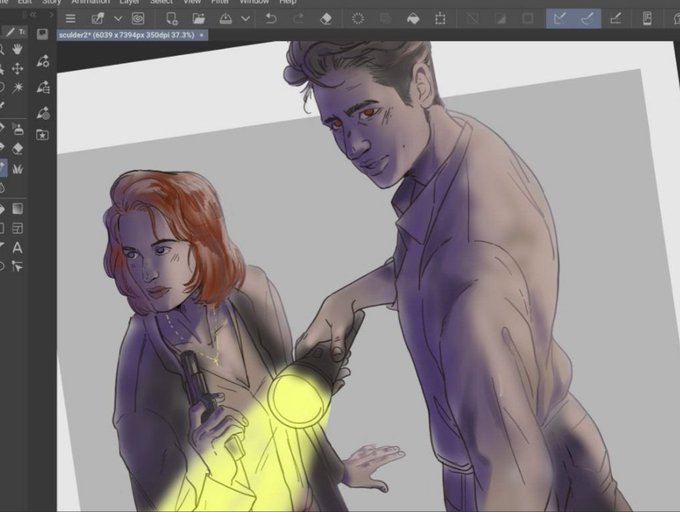This screenshot has height=512, width=680.
Task: Open the quick access palette icon
Action: pos(42,34)
